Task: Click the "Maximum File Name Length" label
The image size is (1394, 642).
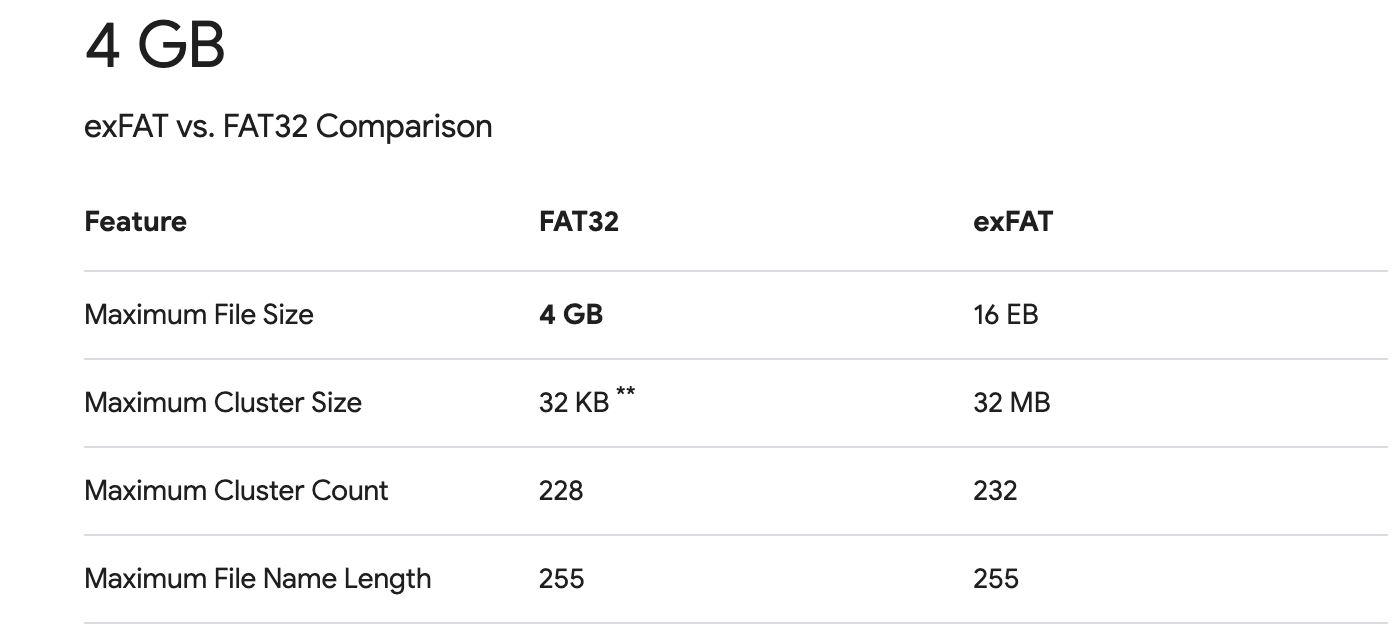Action: pyautogui.click(x=258, y=579)
